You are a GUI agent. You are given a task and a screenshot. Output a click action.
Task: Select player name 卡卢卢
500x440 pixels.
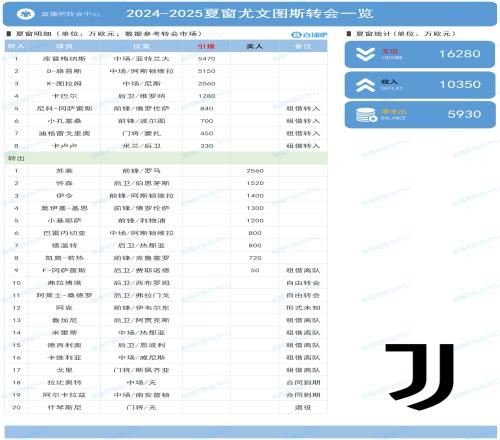pos(64,146)
